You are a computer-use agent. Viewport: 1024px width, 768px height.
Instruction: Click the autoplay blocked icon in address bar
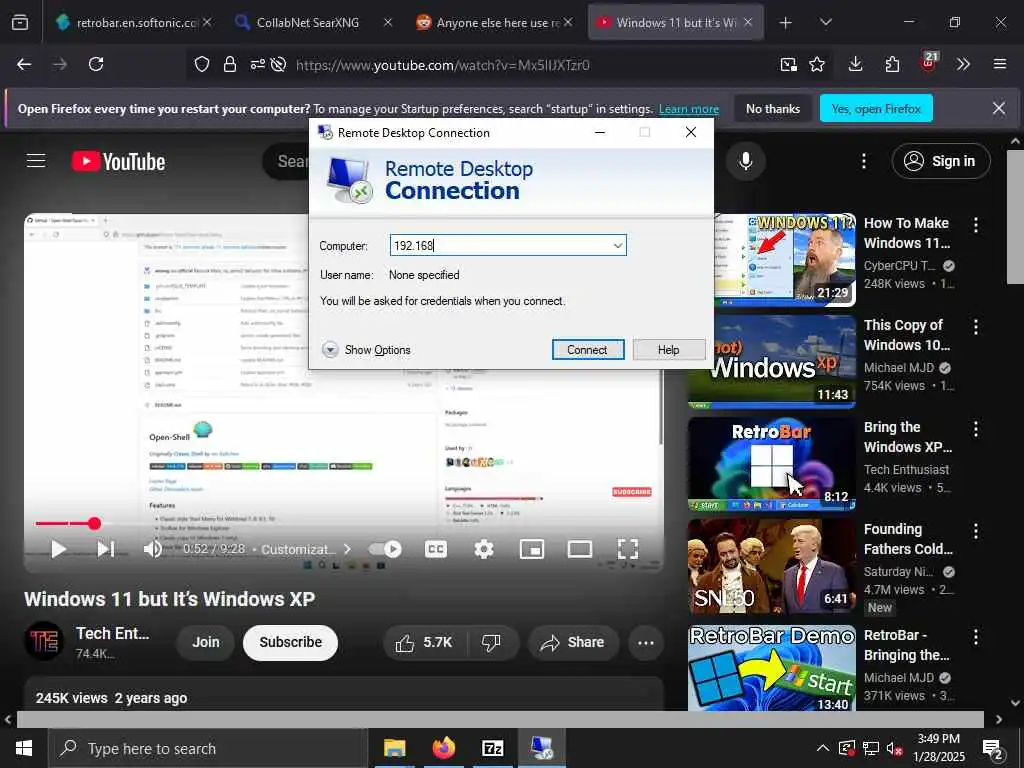pyautogui.click(x=278, y=64)
